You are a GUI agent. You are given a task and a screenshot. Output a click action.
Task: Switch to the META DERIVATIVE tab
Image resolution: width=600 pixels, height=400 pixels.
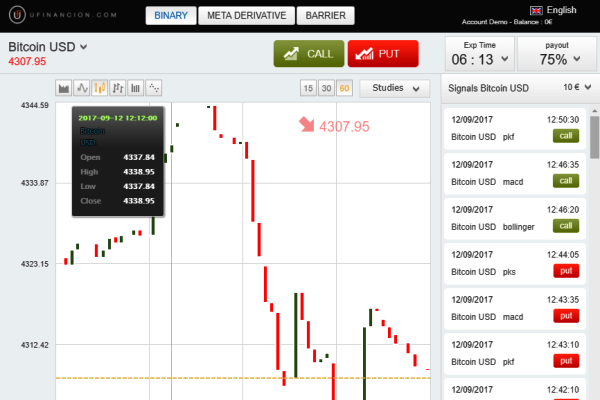click(x=246, y=16)
